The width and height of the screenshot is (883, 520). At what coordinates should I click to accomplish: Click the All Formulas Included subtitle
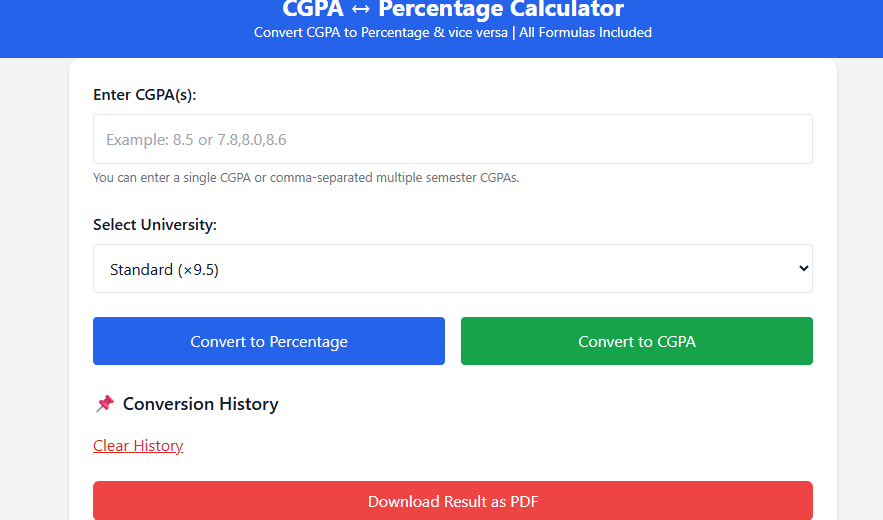[x=586, y=33]
